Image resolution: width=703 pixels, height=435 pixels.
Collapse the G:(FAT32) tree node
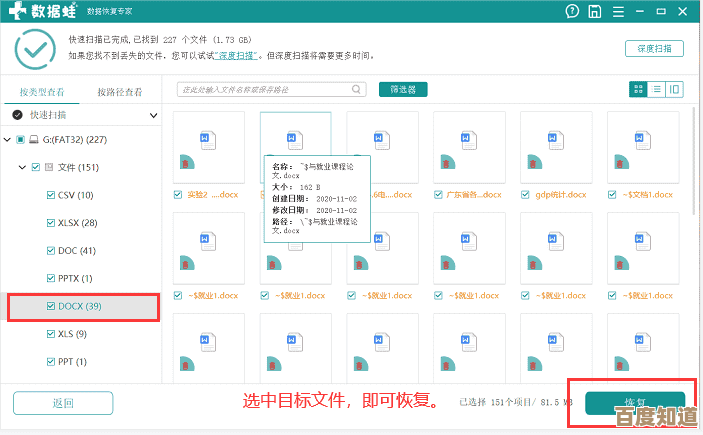point(8,139)
